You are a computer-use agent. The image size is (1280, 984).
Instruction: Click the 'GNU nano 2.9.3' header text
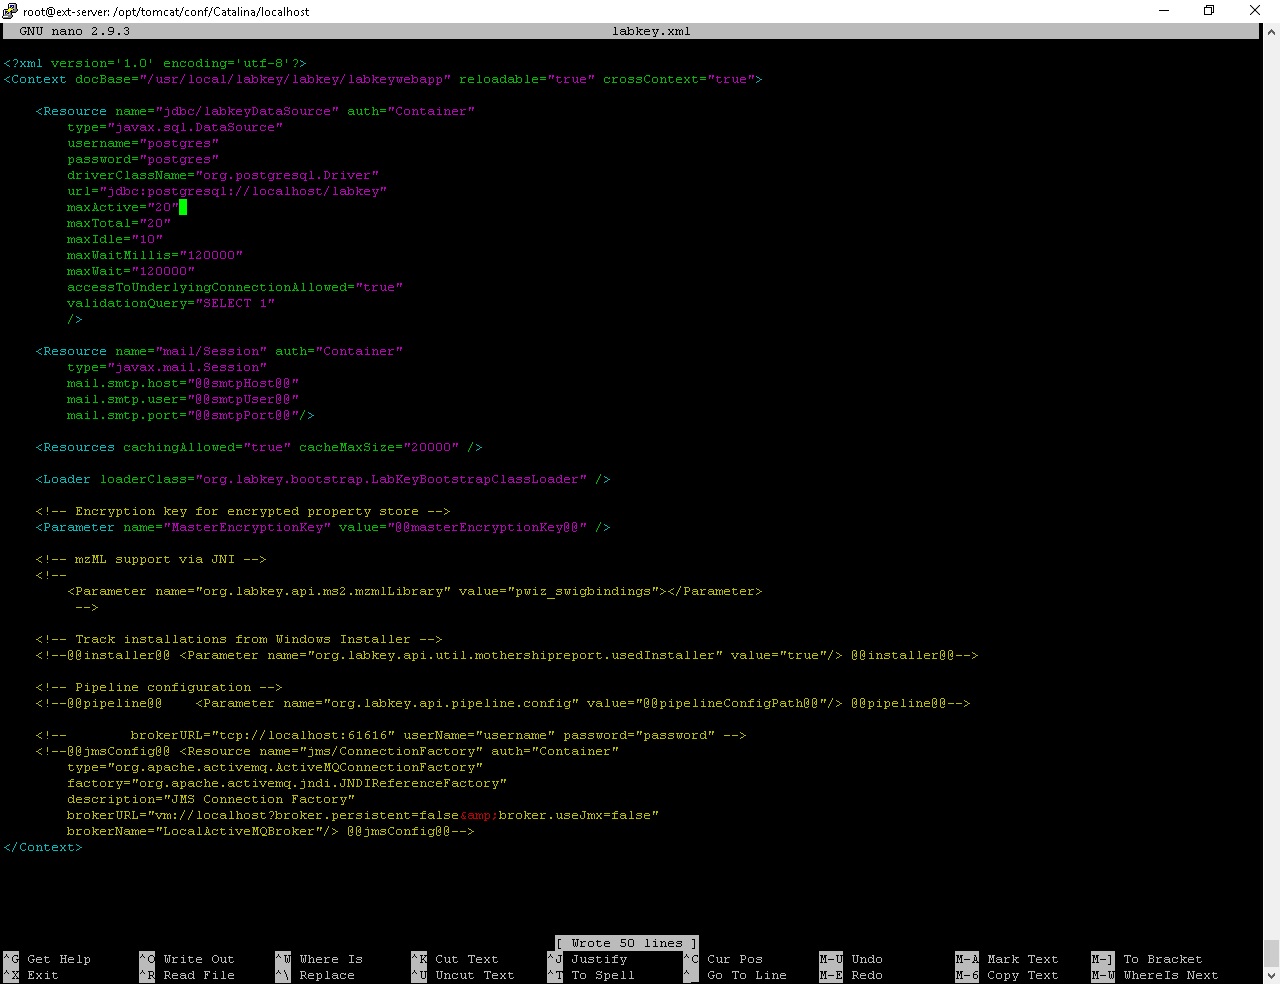point(75,31)
